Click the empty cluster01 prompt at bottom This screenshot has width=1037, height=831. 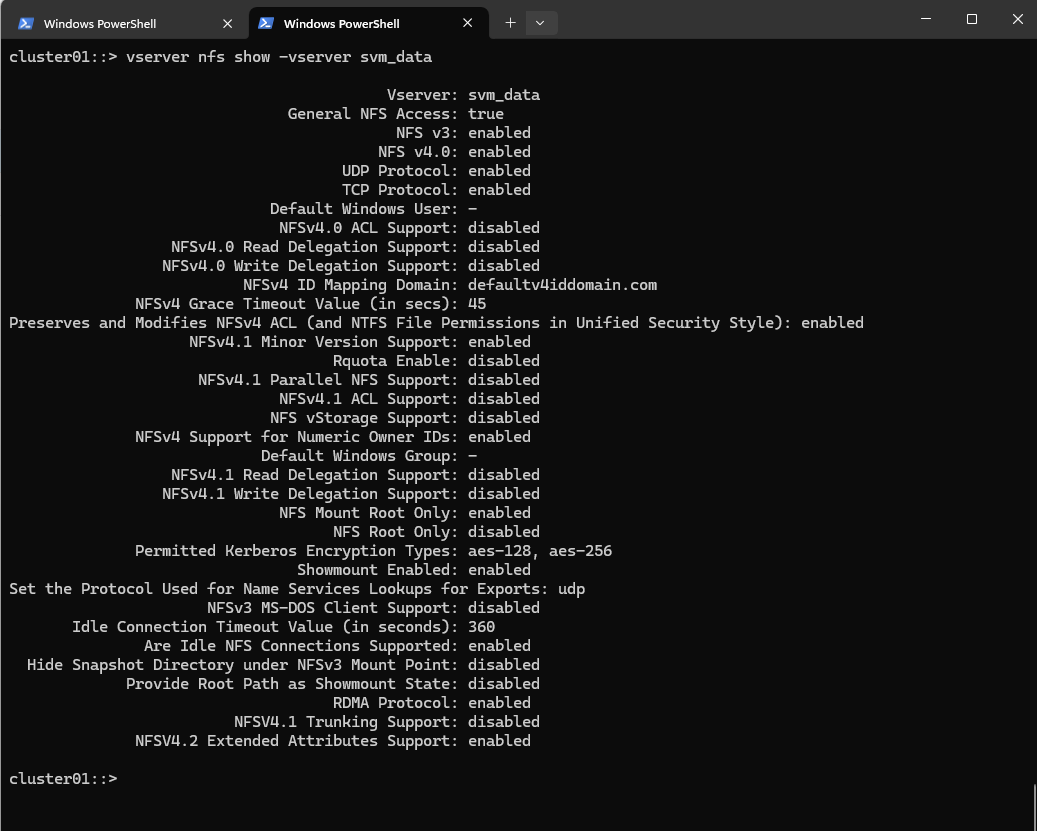click(63, 779)
